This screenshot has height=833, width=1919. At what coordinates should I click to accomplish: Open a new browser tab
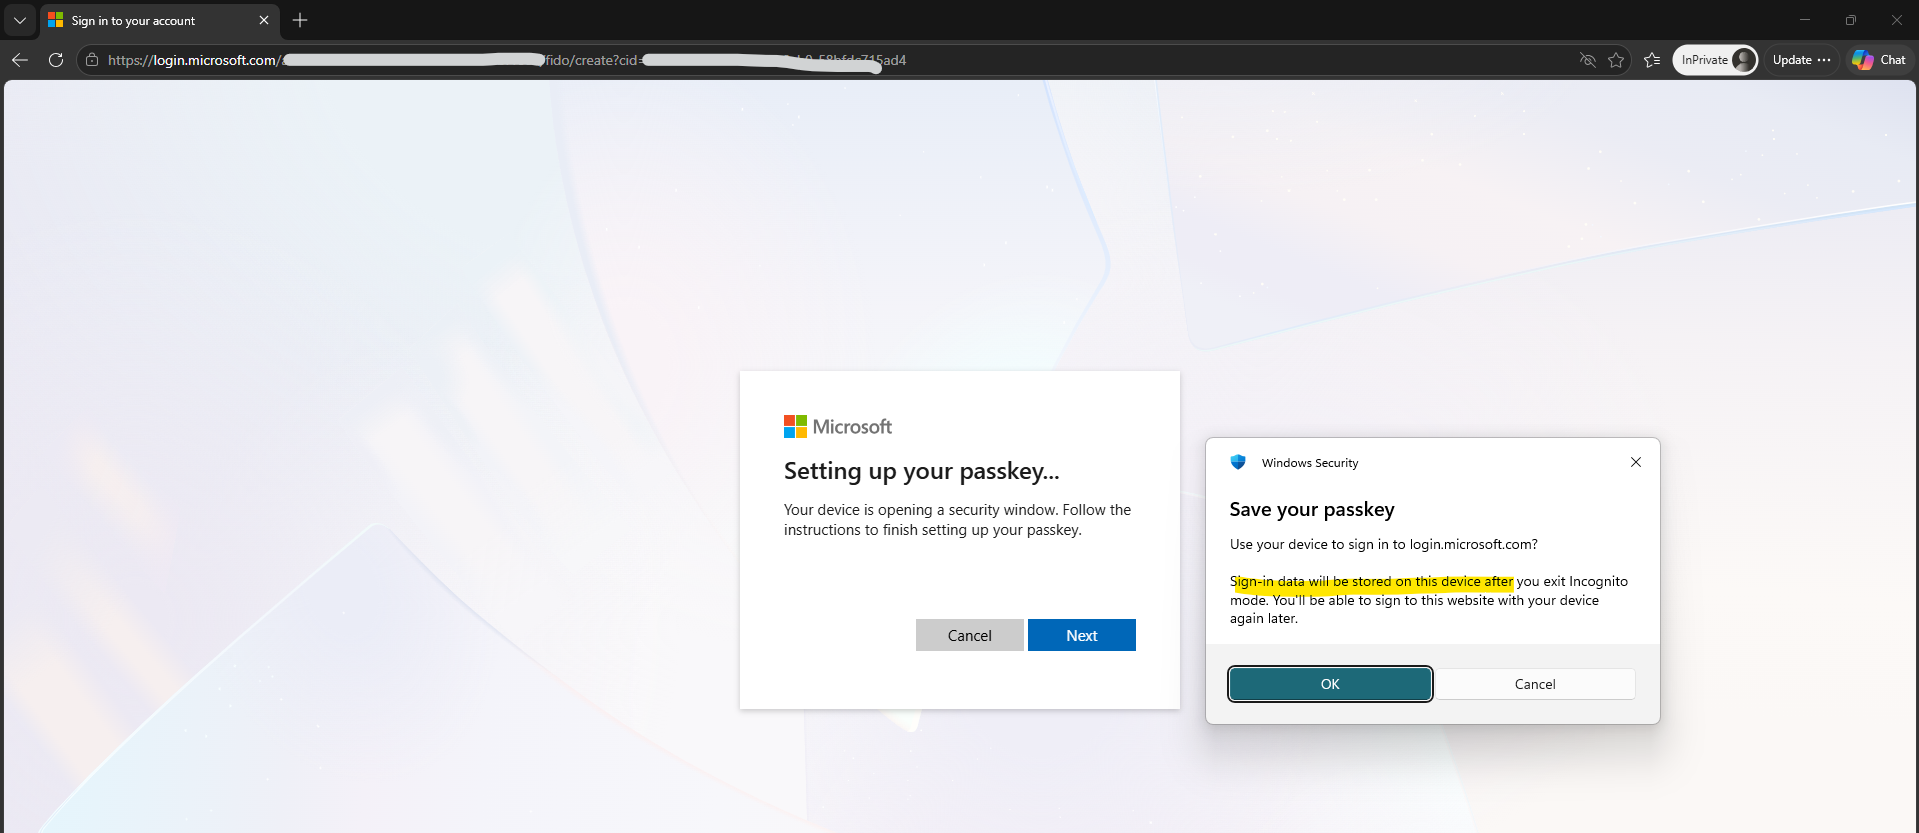(300, 20)
